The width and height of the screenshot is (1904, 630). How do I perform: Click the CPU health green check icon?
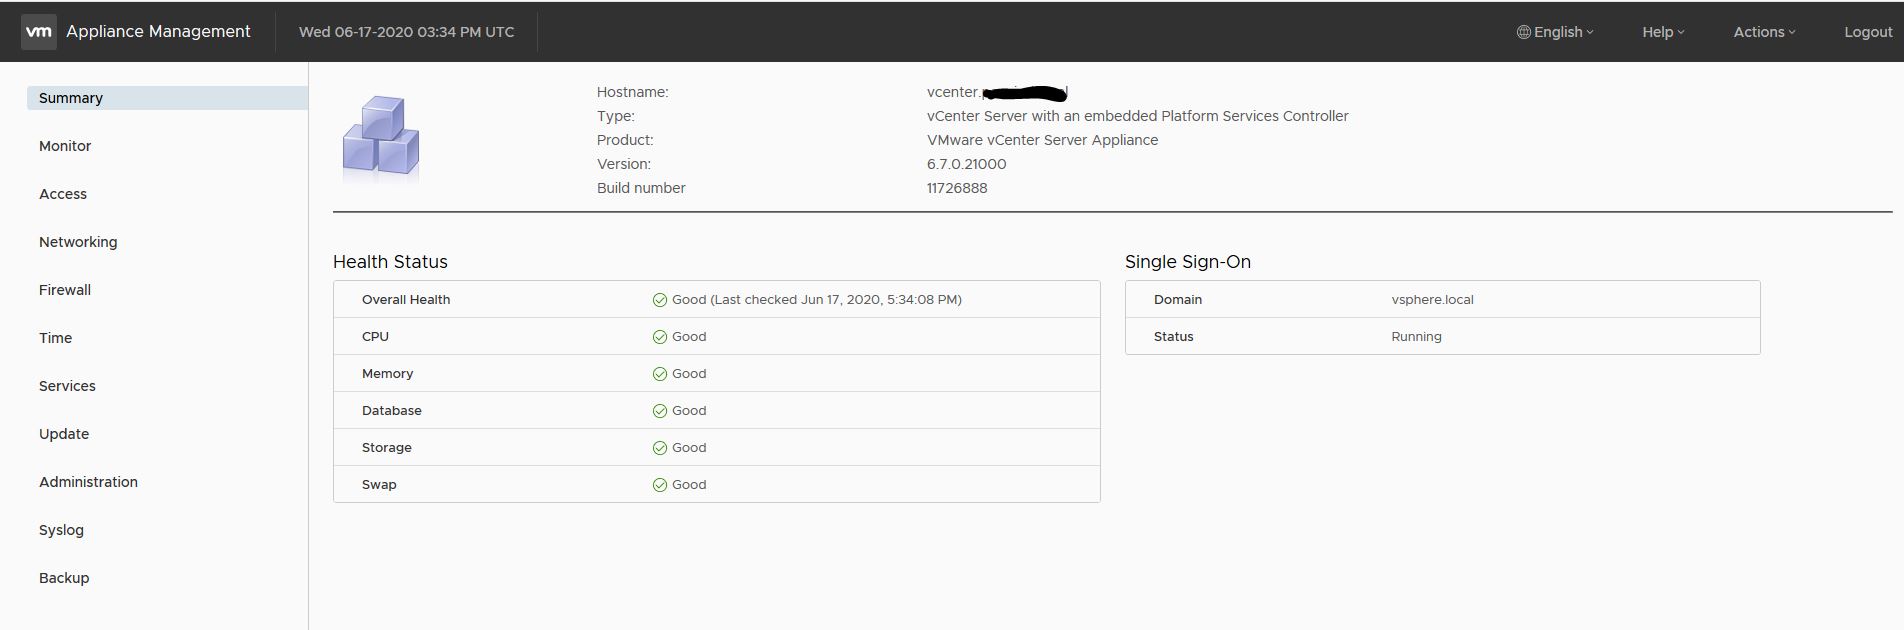(660, 337)
